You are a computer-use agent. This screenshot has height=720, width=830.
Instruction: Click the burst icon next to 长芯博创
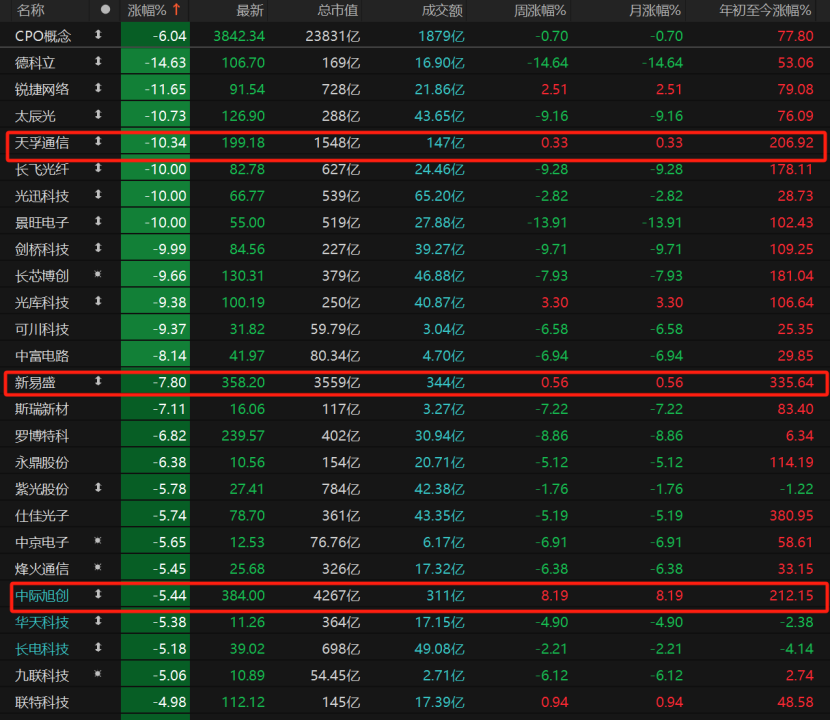coord(98,275)
